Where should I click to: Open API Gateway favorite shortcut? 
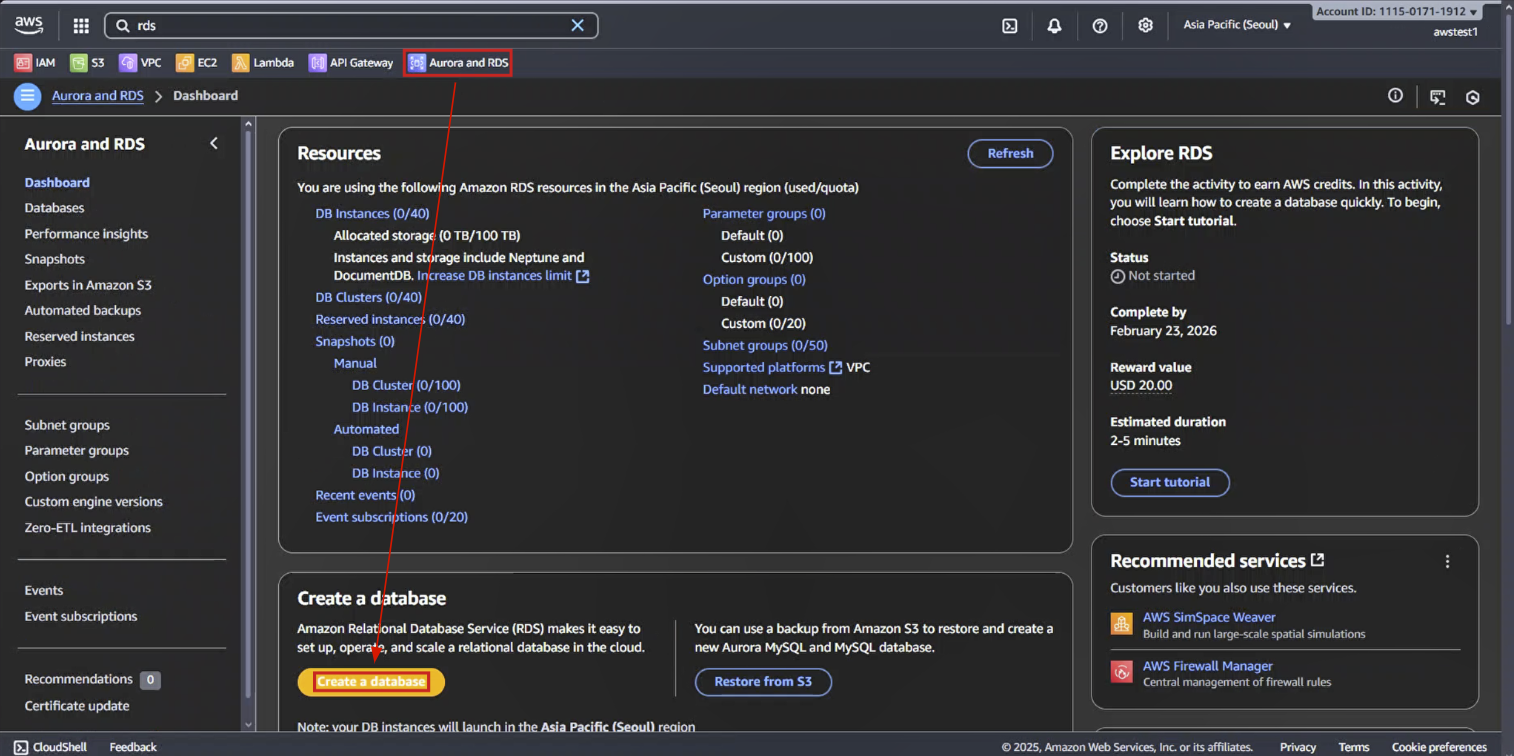351,63
